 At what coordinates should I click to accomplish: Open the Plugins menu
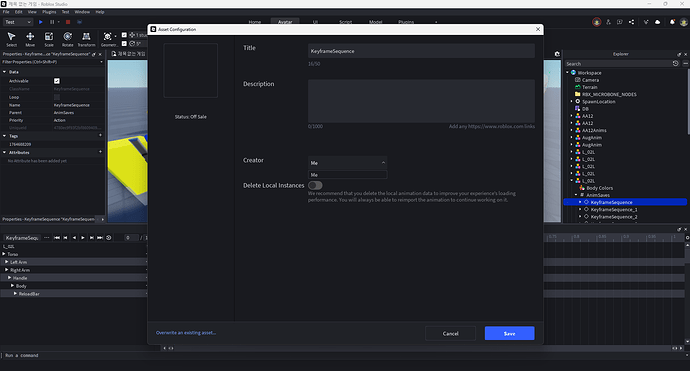coord(49,12)
